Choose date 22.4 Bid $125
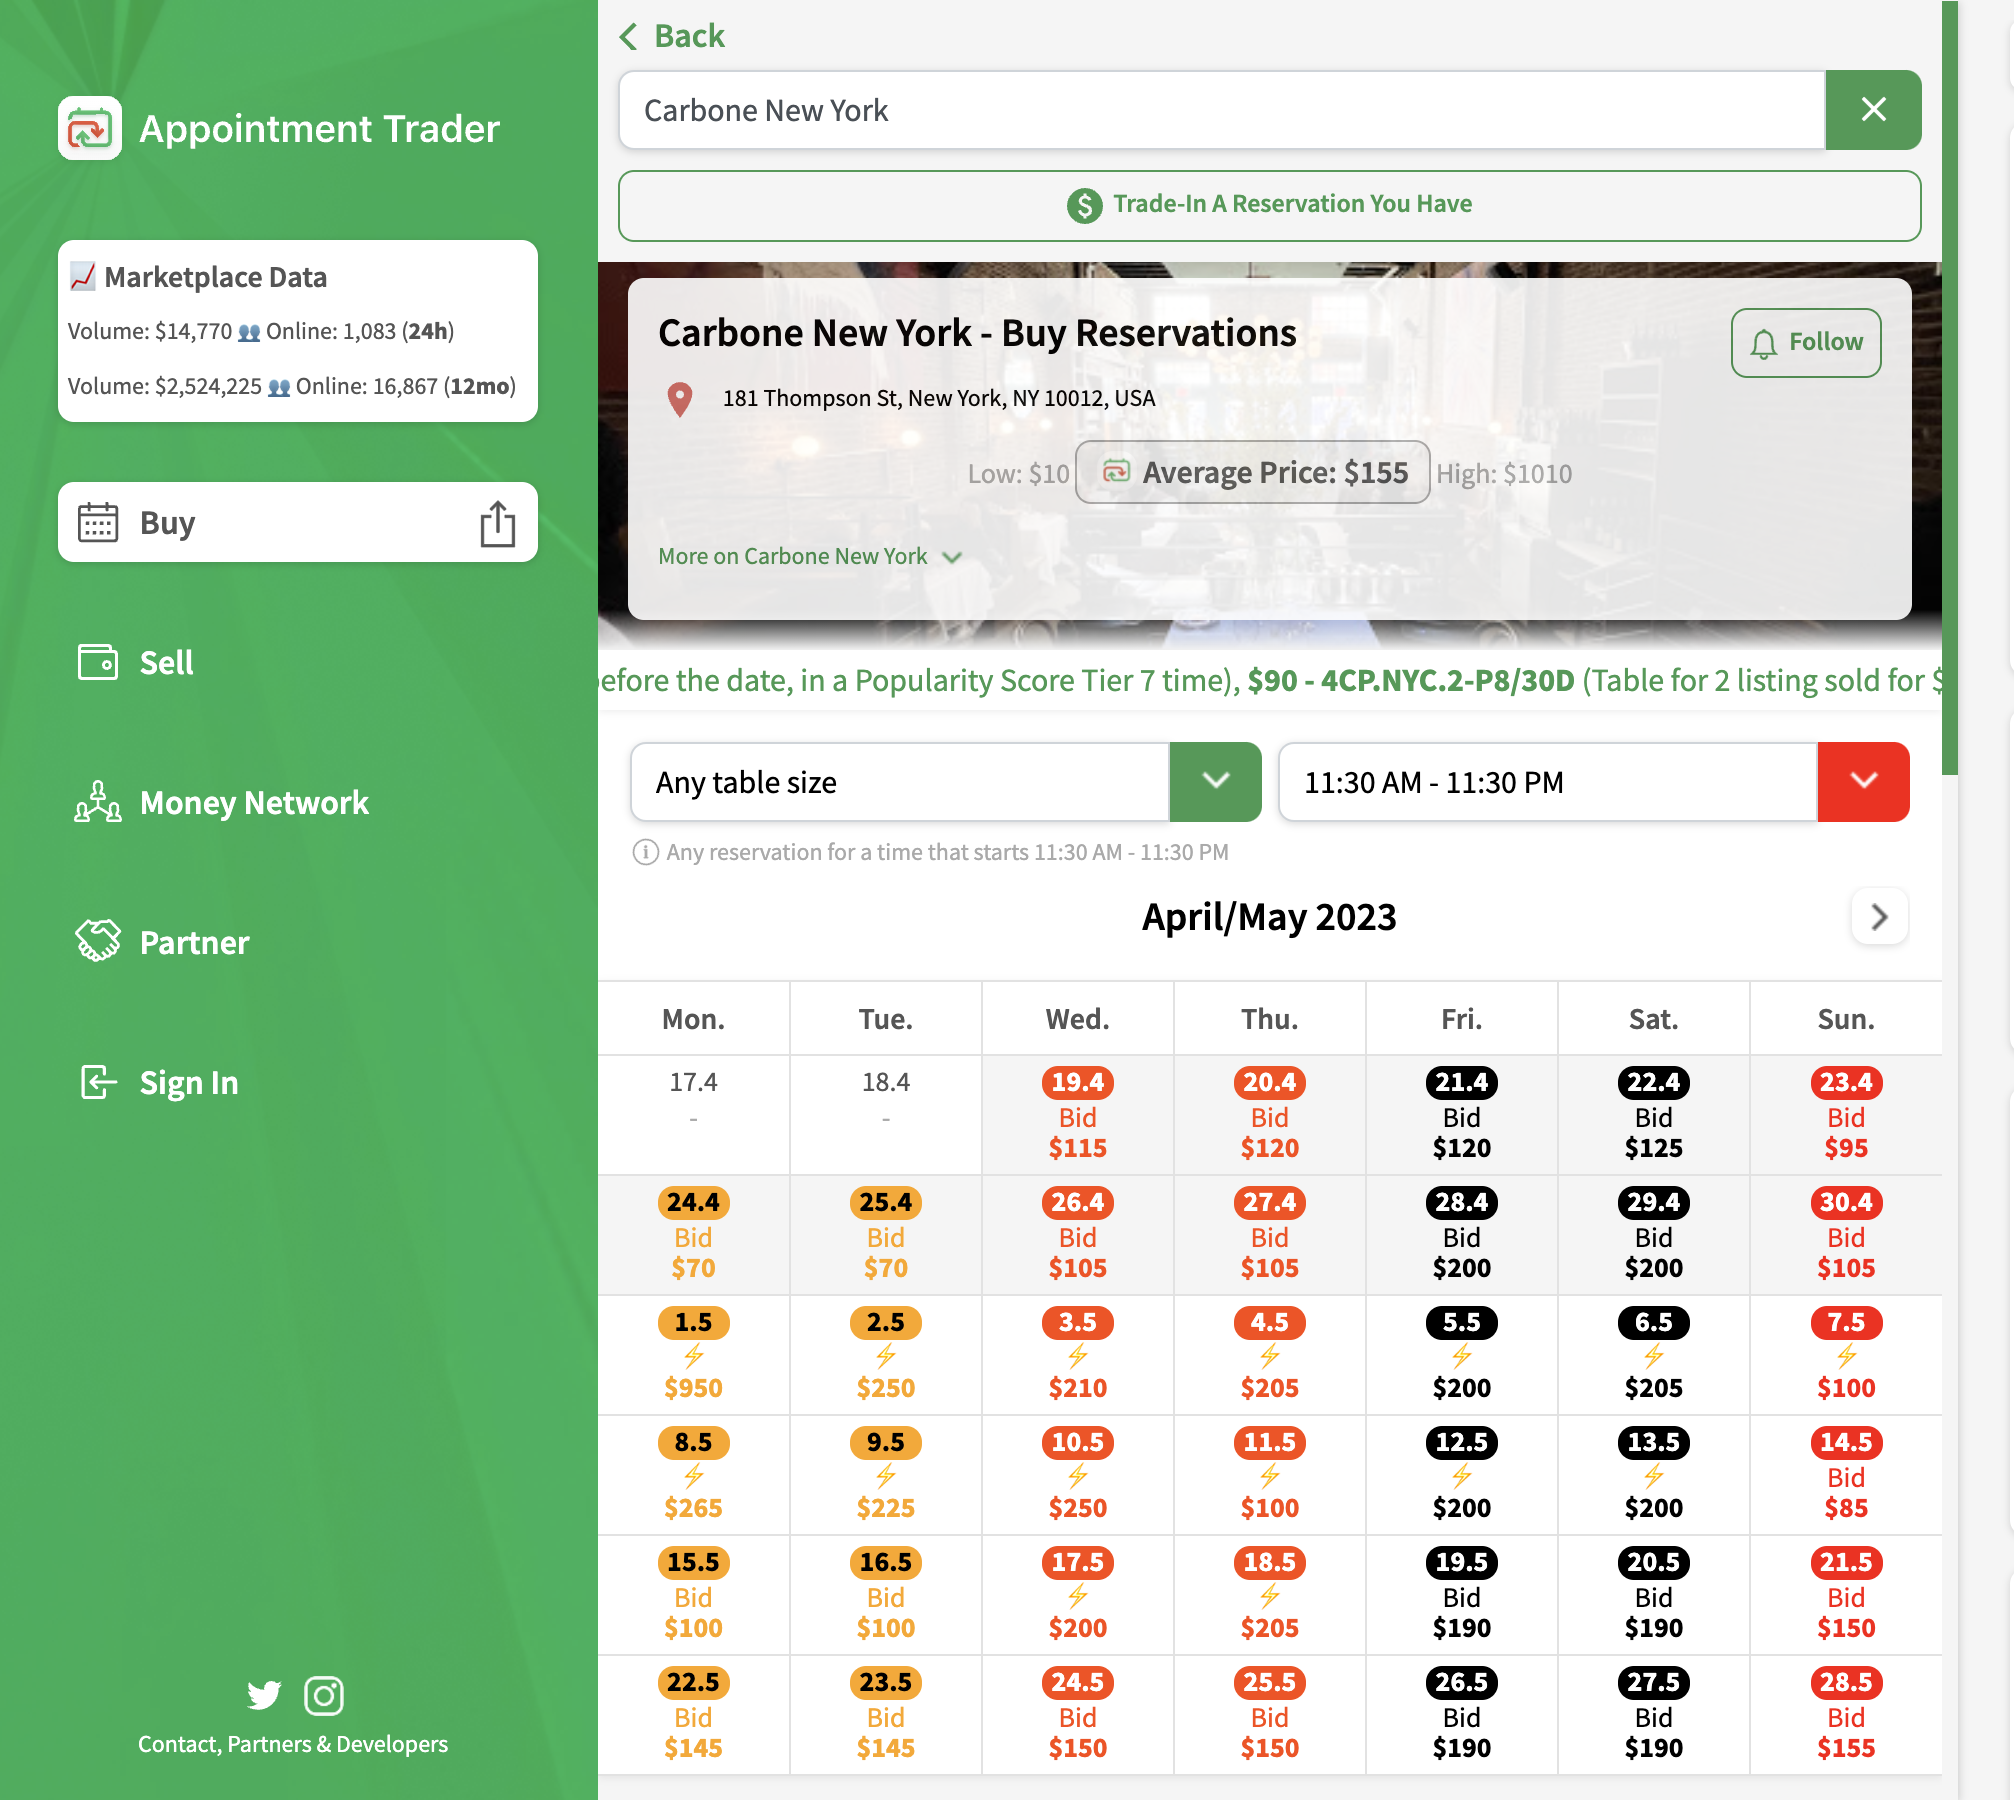Screen dimensions: 2014x1800 pos(1654,1115)
